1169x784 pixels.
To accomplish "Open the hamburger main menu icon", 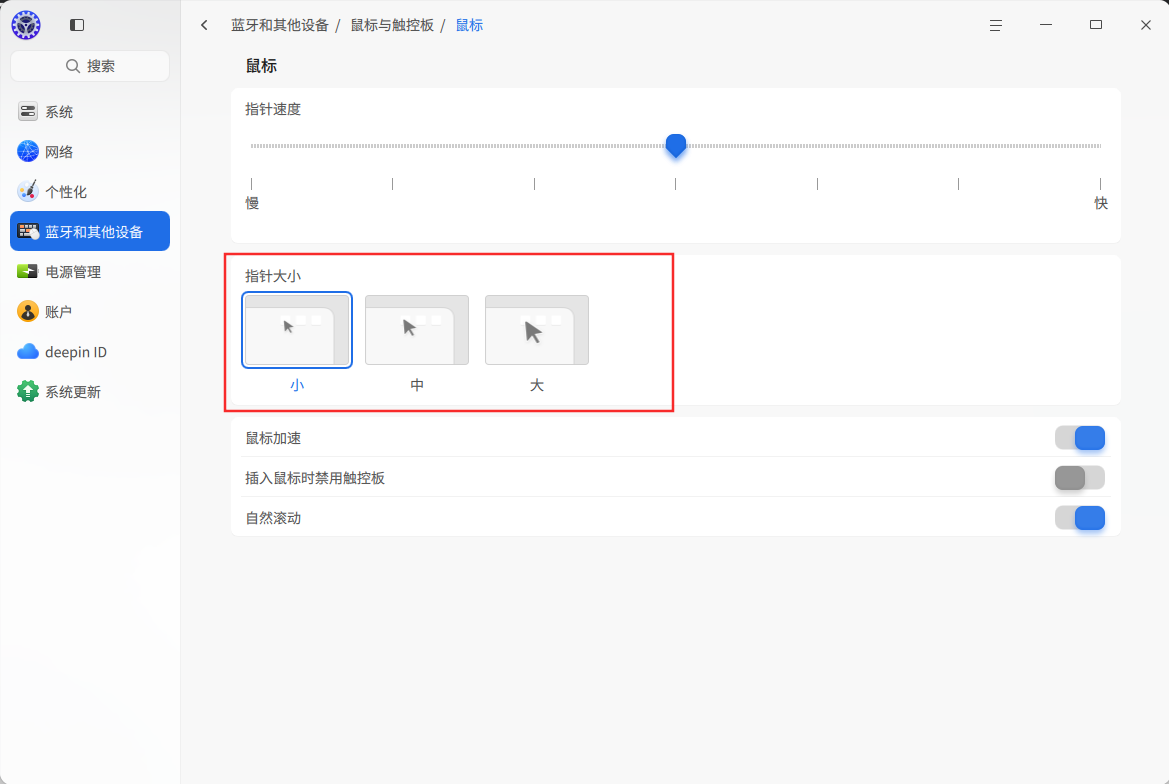I will coord(996,25).
